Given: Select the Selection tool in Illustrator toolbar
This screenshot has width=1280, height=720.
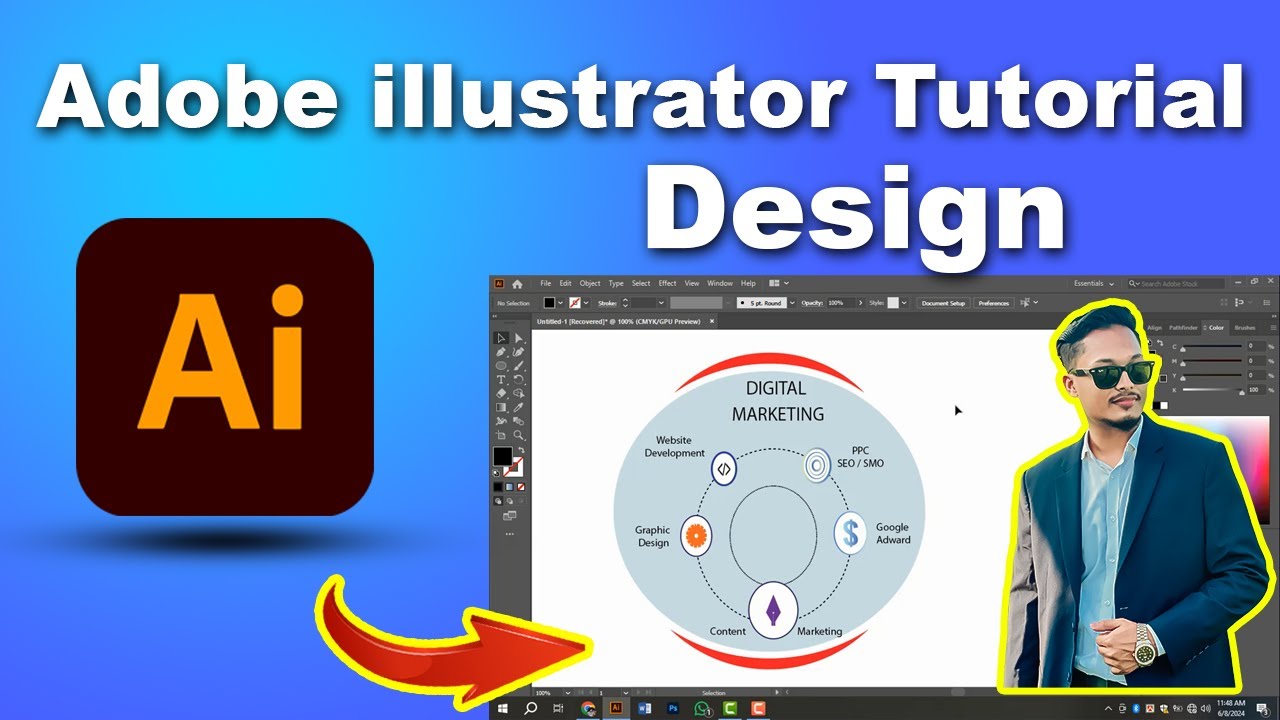Looking at the screenshot, I should click(501, 338).
